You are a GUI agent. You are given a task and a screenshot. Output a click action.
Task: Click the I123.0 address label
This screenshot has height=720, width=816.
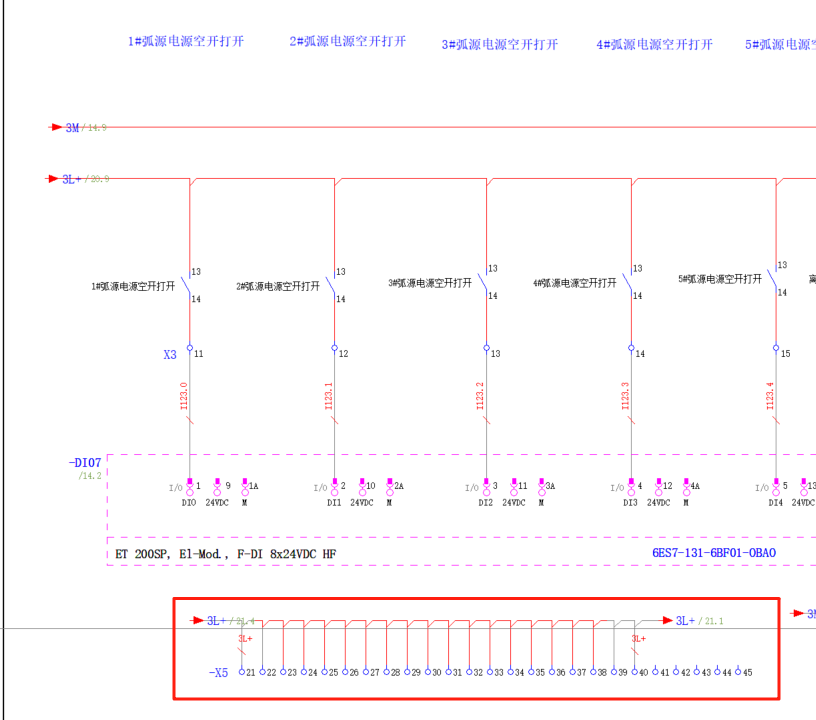pos(183,397)
